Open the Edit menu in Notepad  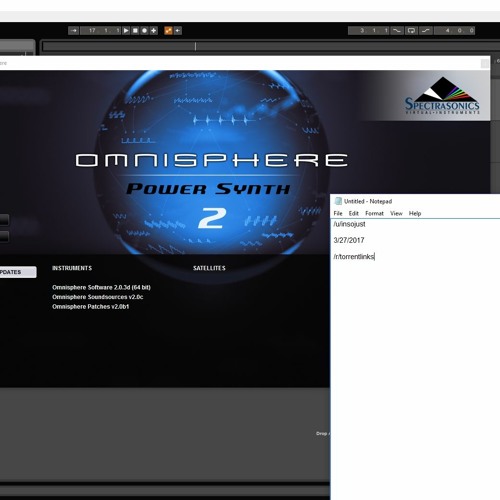354,213
